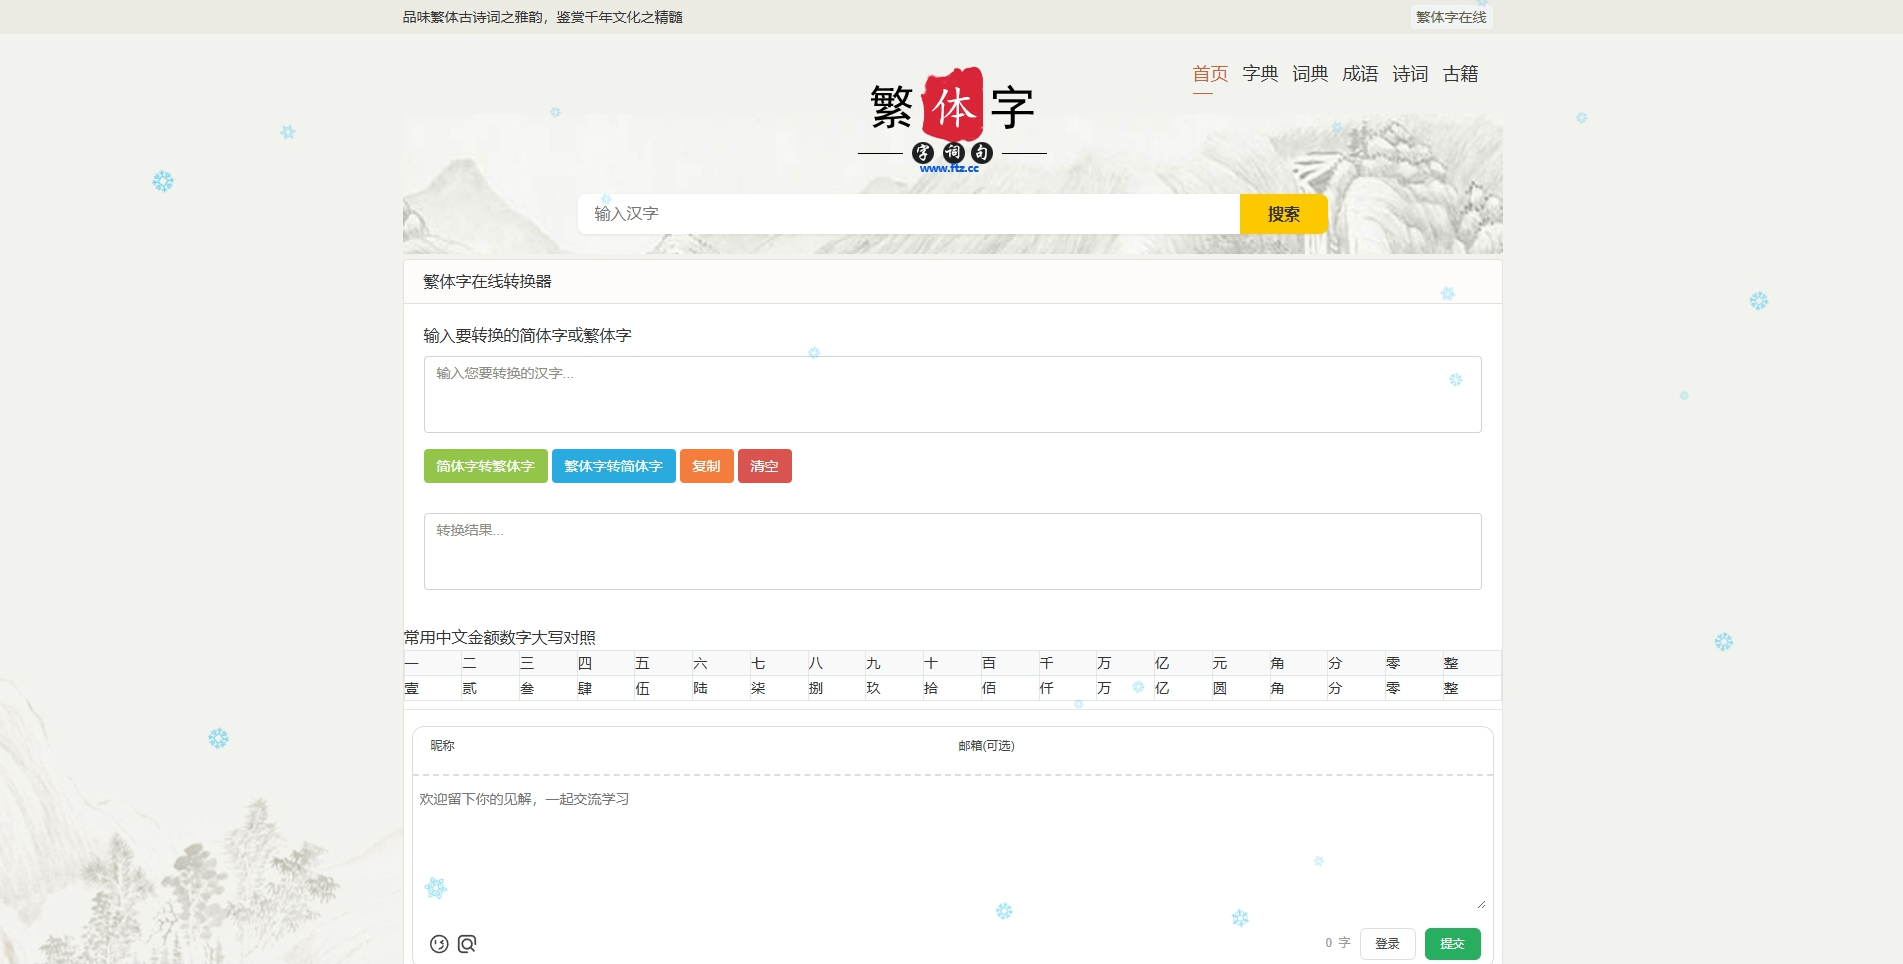Viewport: 1903px width, 964px height.
Task: Click the 繁体字在线 link at top right
Action: tap(1451, 16)
